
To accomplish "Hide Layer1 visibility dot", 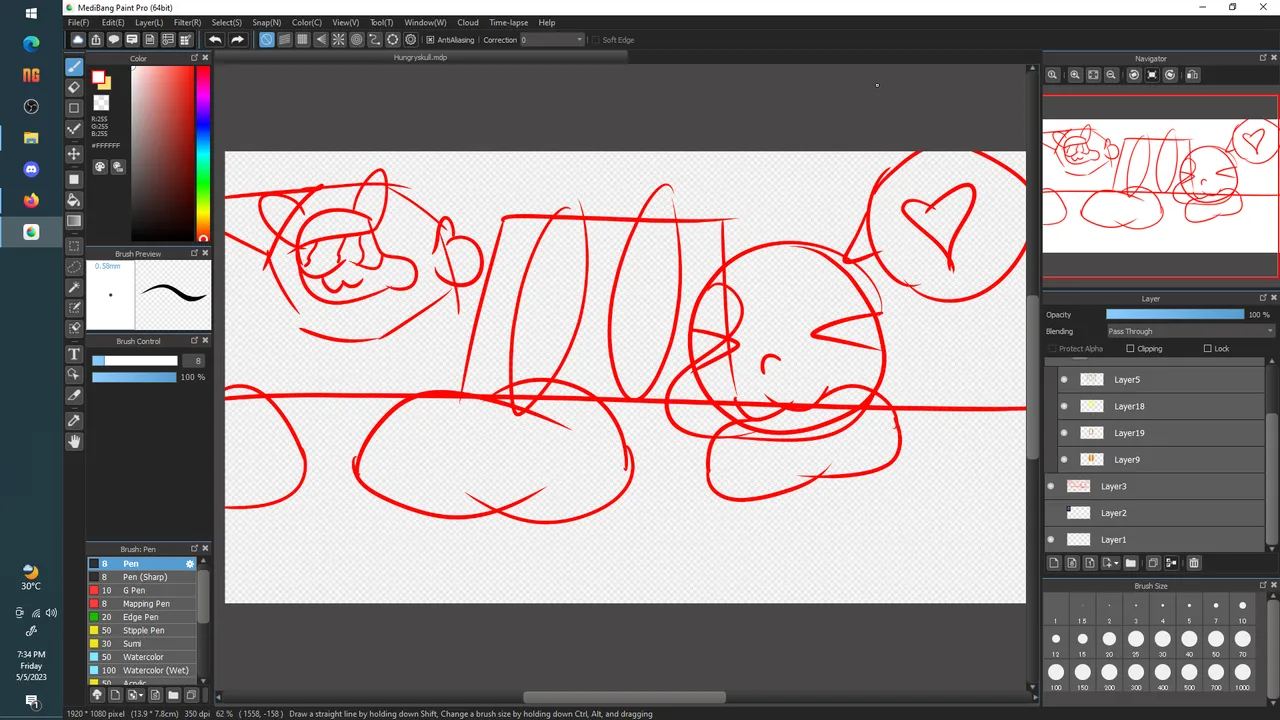I will pos(1051,540).
